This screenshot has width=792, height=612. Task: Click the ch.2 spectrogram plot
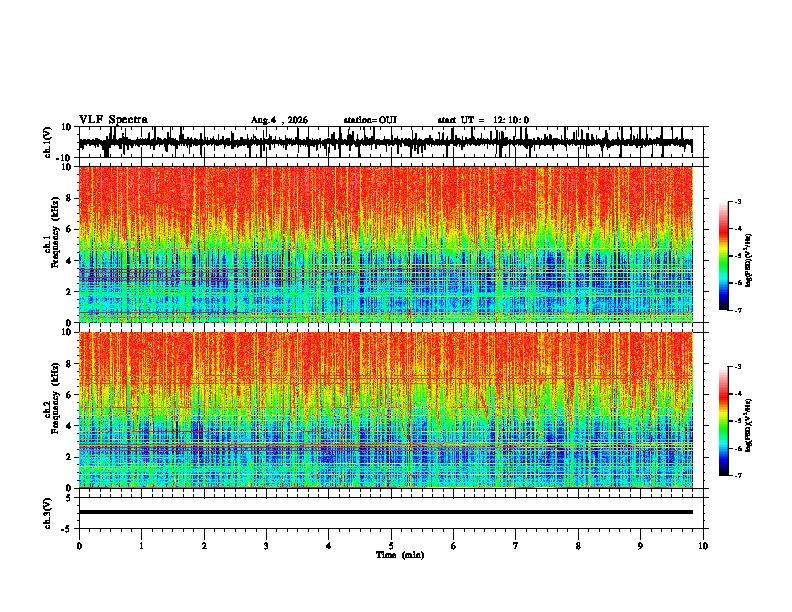click(x=385, y=410)
